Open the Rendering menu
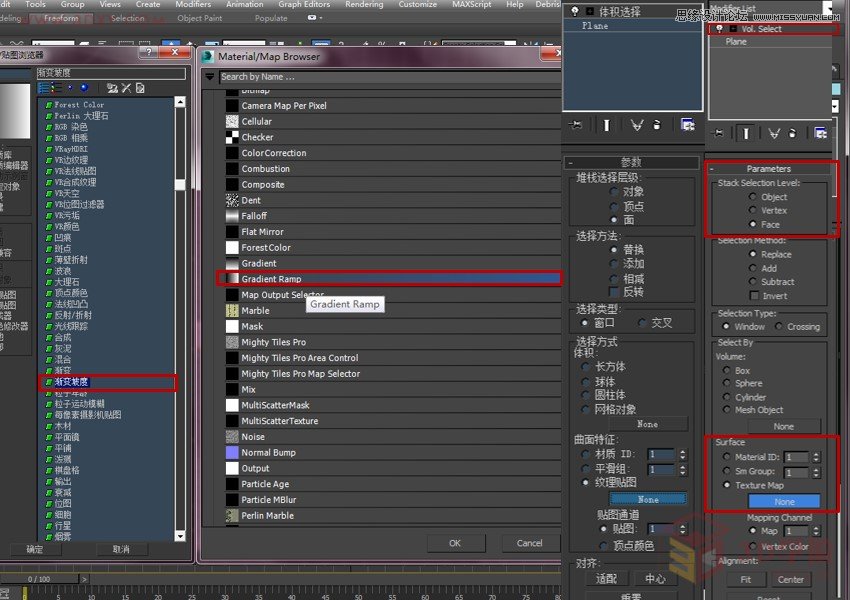The width and height of the screenshot is (850, 600). (363, 5)
